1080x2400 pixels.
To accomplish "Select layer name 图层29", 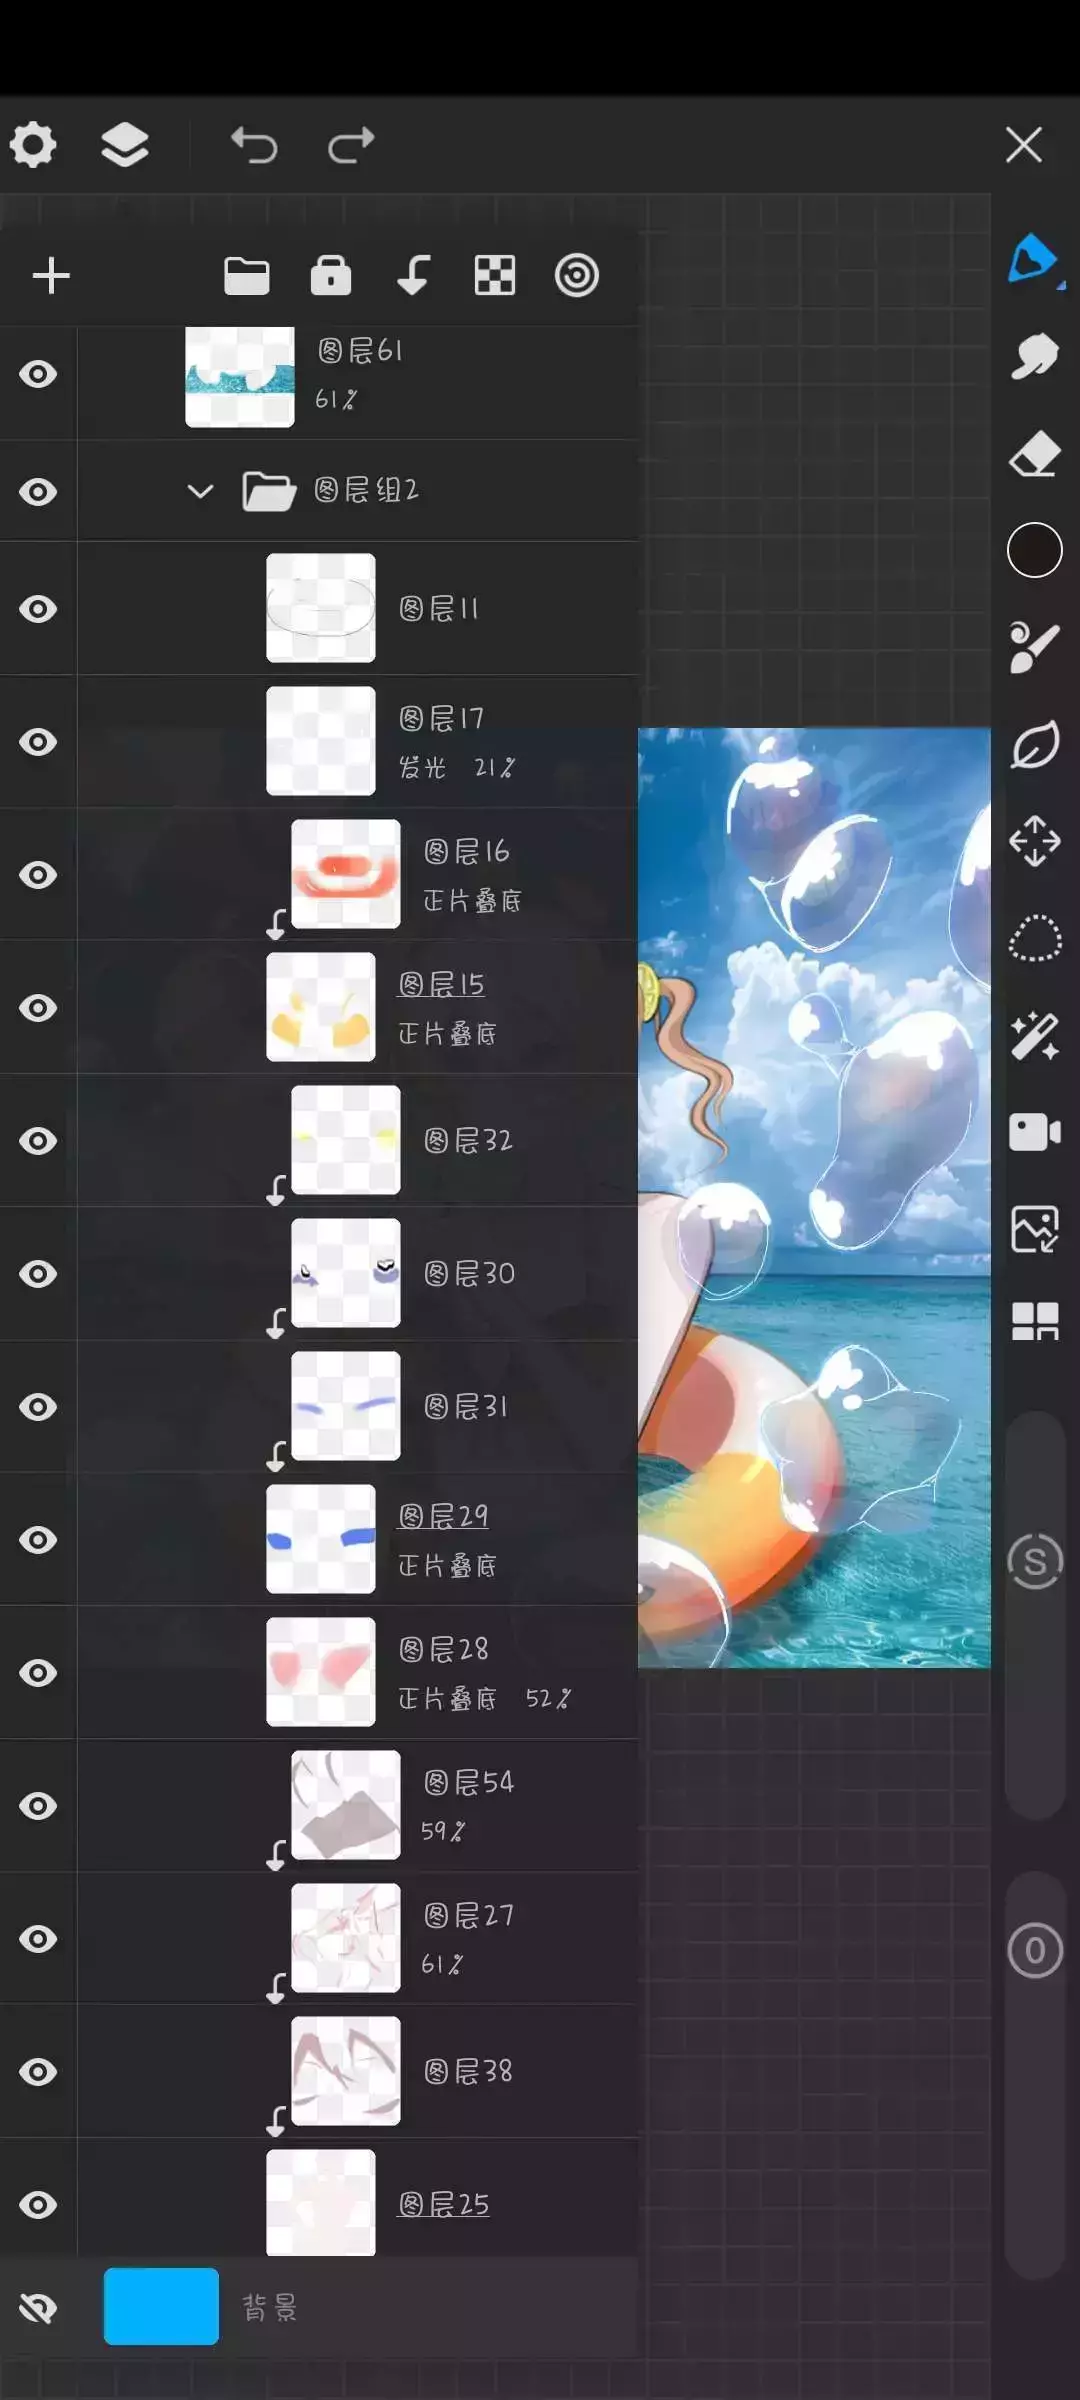I will coord(443,1516).
